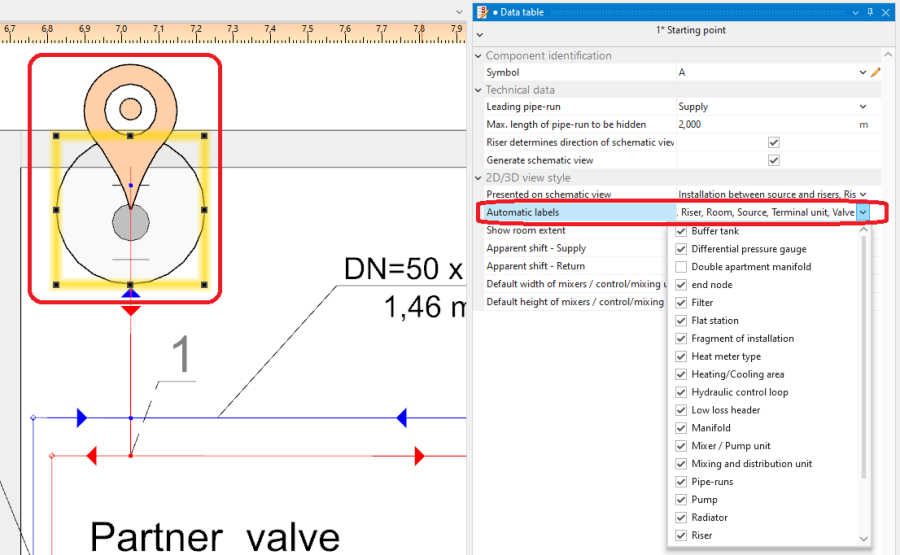
Task: Uncheck Differential pressure gauge option
Action: click(x=681, y=249)
